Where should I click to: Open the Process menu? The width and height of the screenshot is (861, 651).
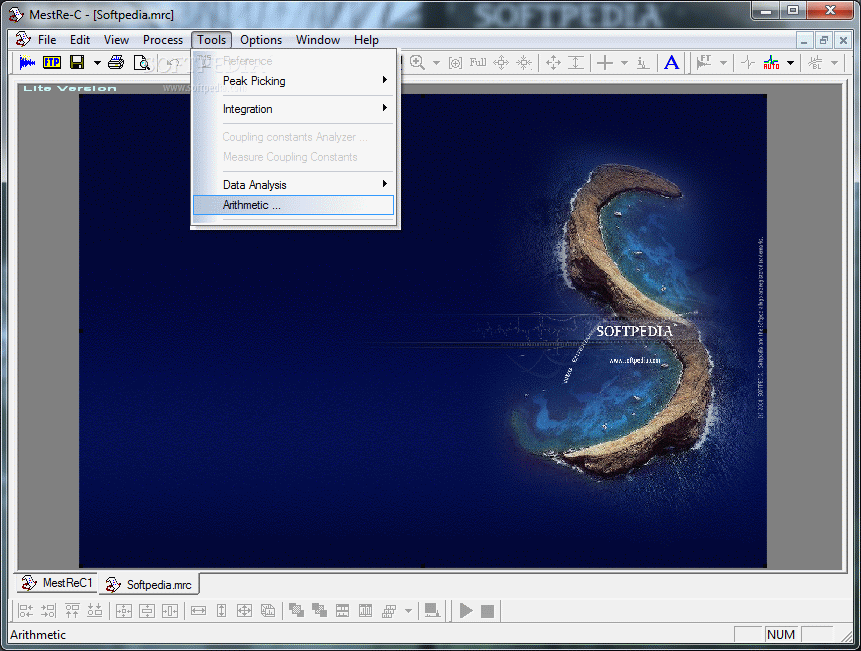pyautogui.click(x=163, y=40)
